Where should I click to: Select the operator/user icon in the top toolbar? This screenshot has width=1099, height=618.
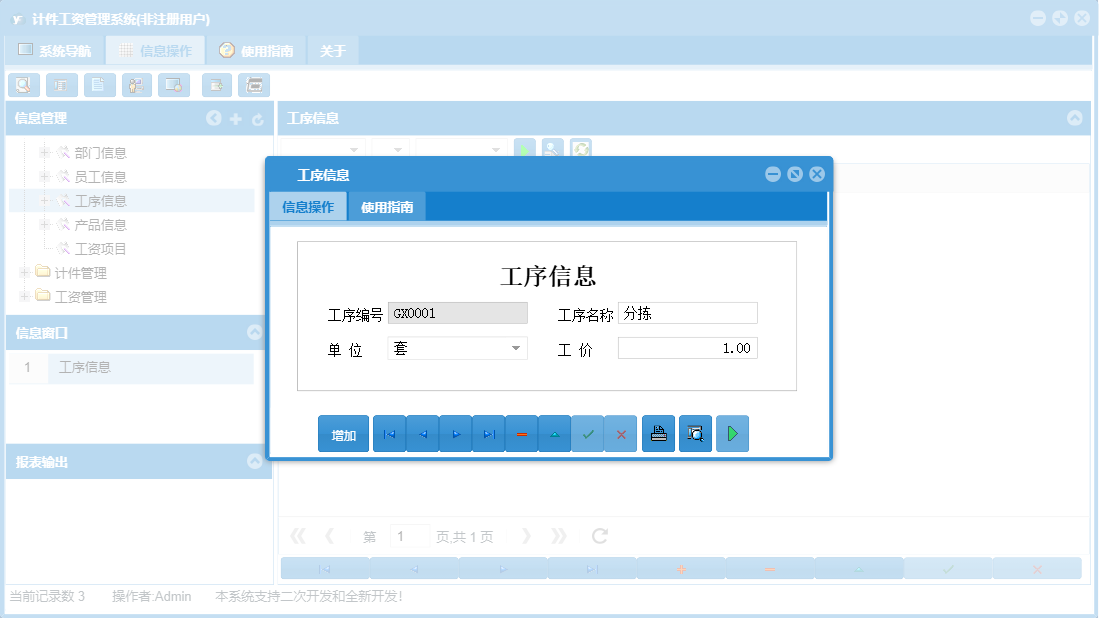coord(135,85)
